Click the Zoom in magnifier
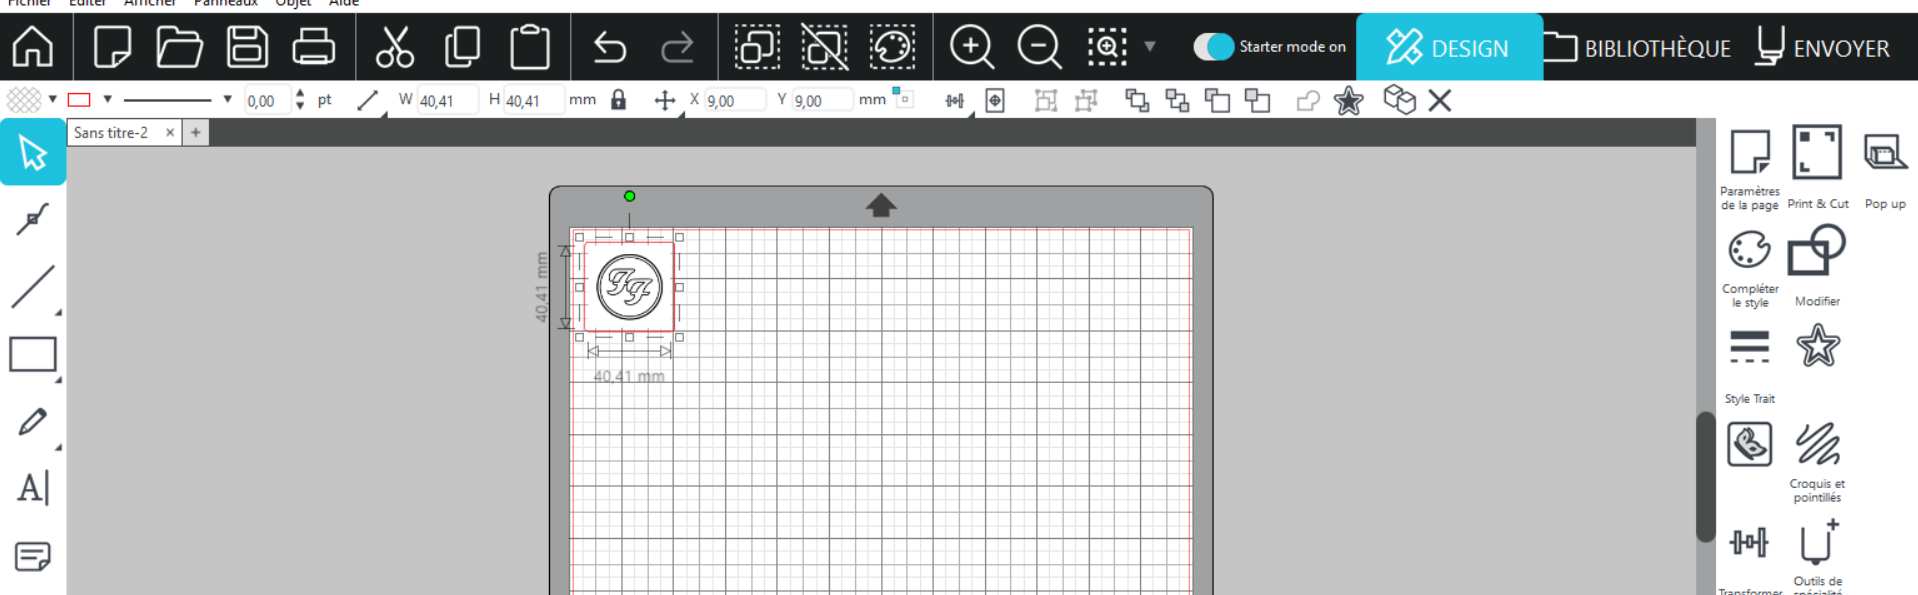Screen dimensions: 1918x595 click(971, 47)
